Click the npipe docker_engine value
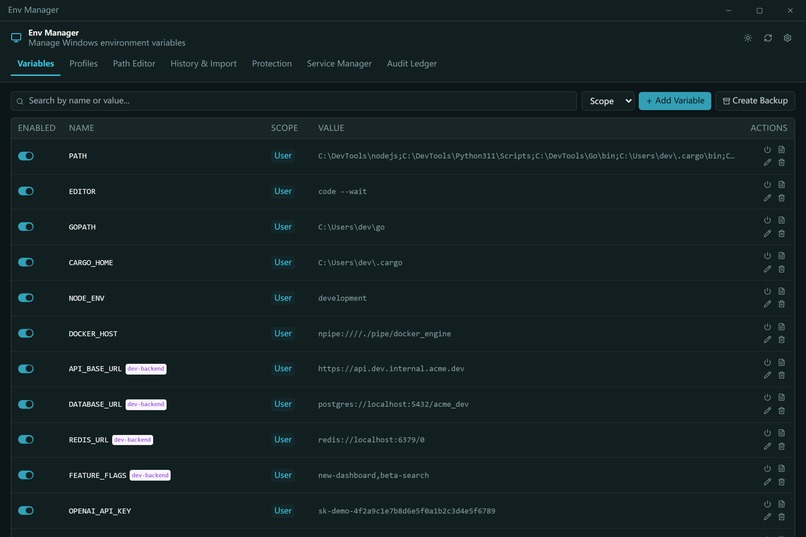 (x=384, y=334)
